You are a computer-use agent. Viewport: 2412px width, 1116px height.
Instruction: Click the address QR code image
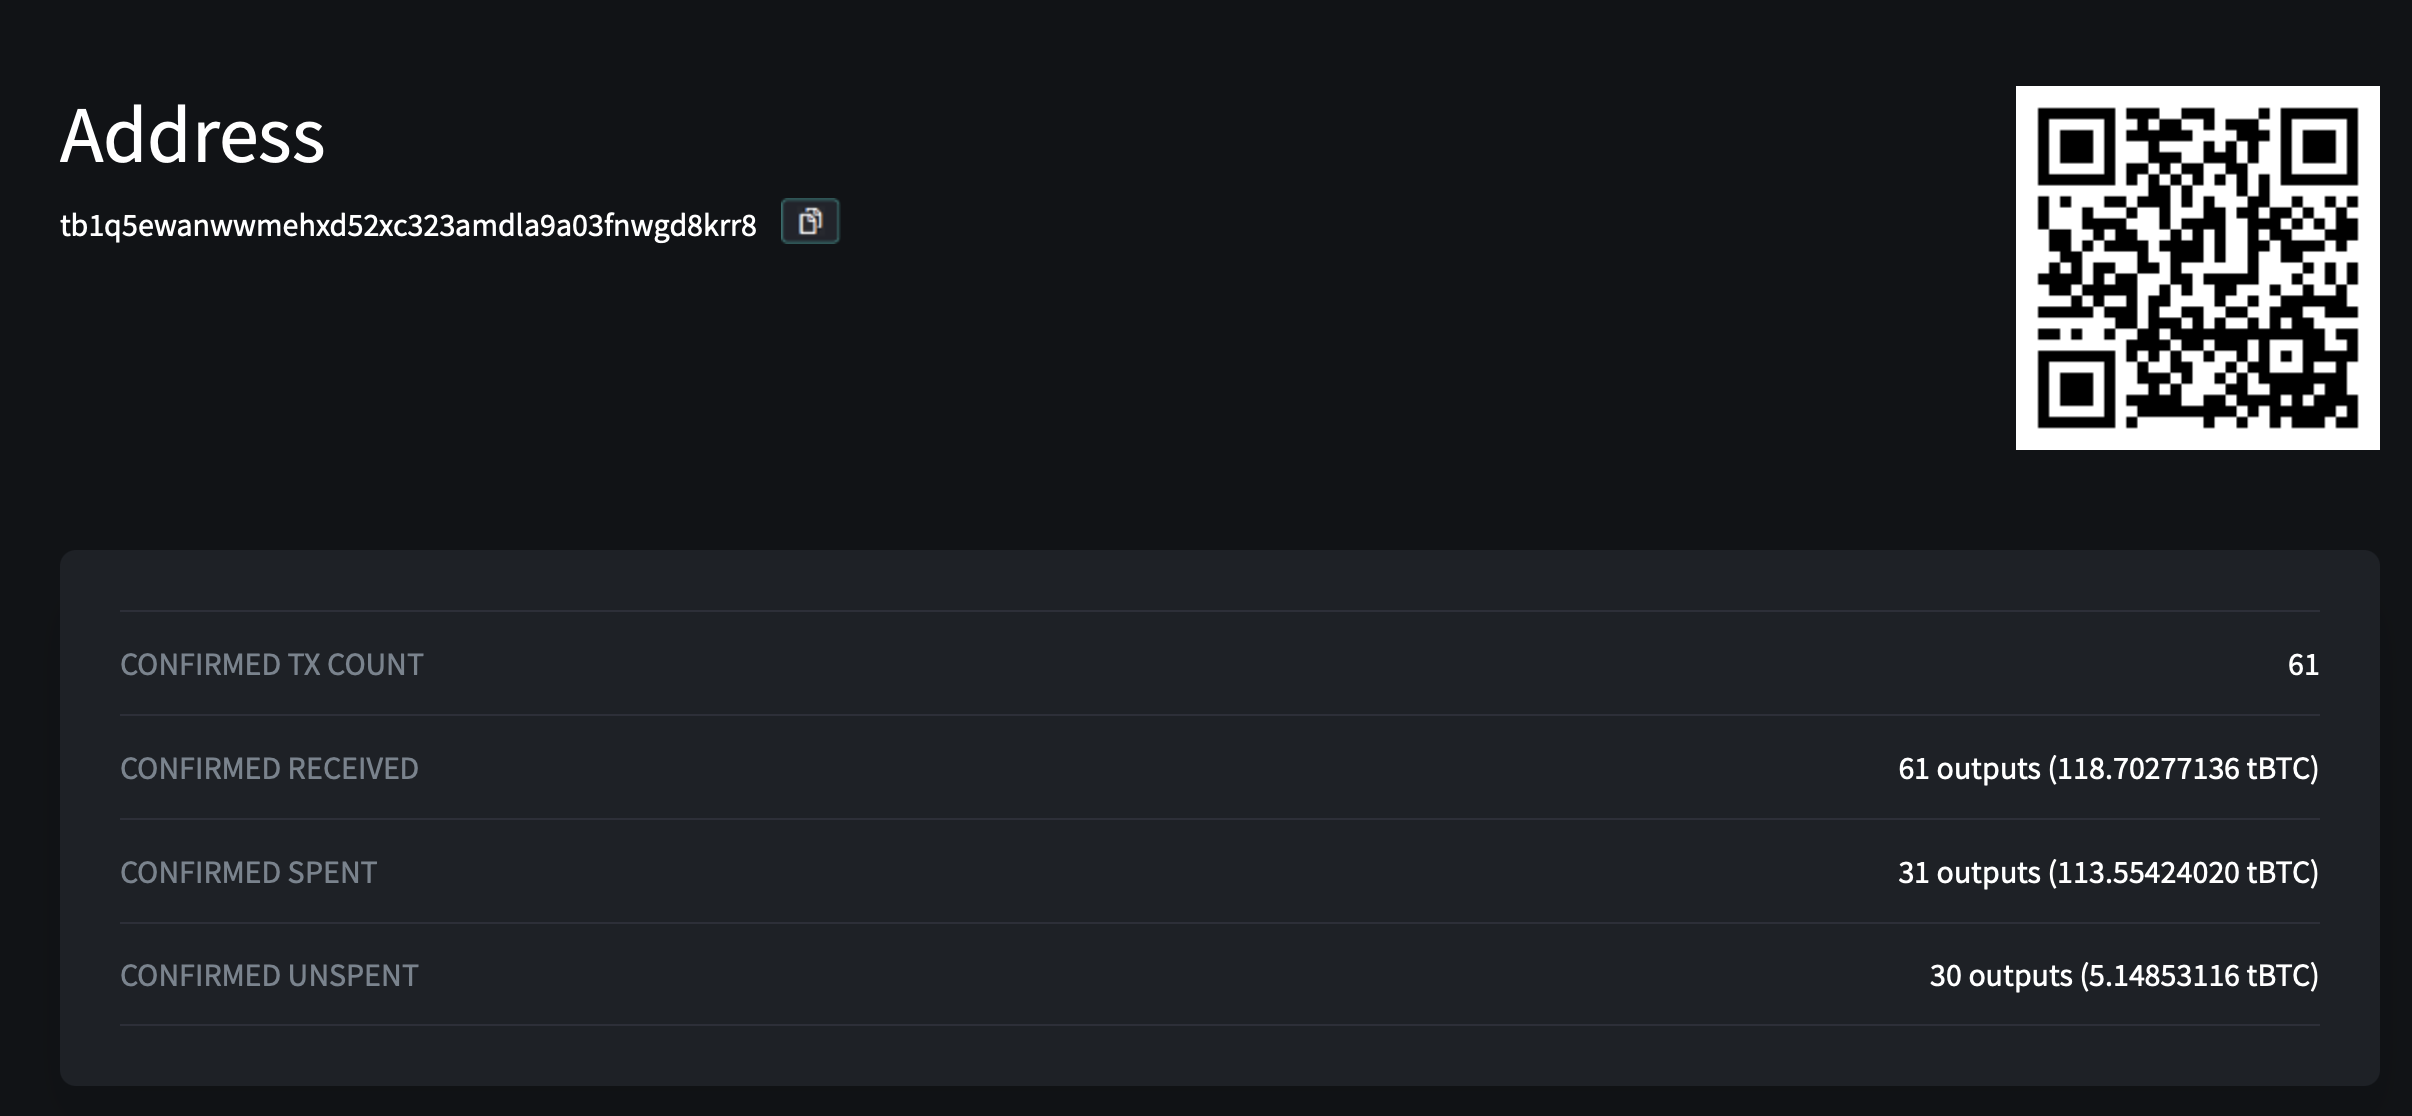2197,268
